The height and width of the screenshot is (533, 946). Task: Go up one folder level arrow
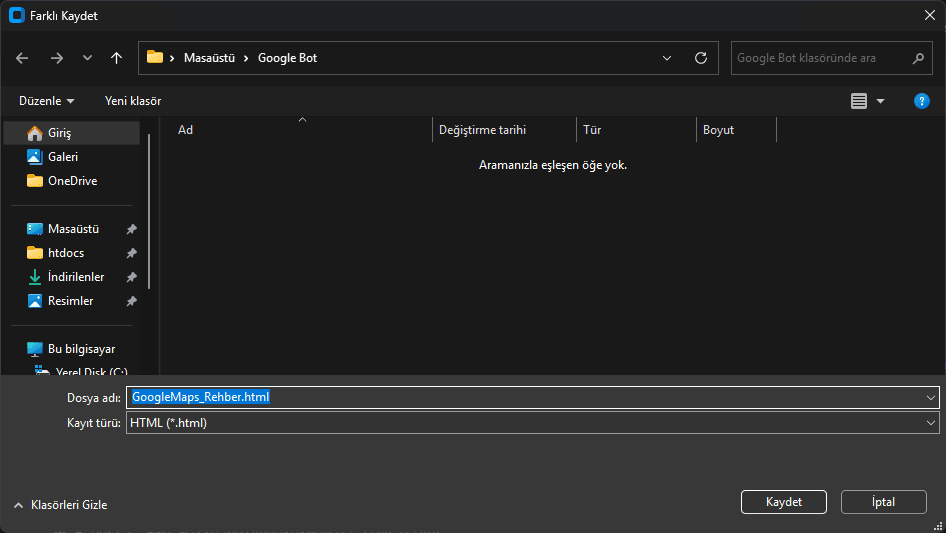point(117,58)
